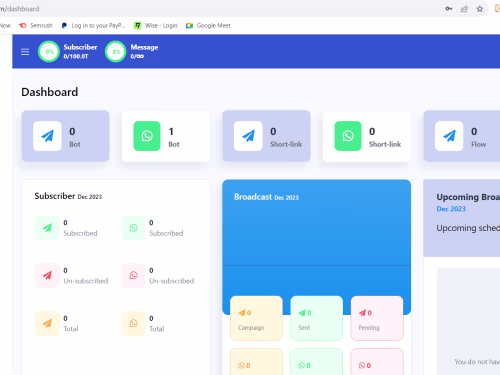Viewport: 500px width, 375px height.
Task: Click the password key icon in address bar
Action: coord(449,9)
